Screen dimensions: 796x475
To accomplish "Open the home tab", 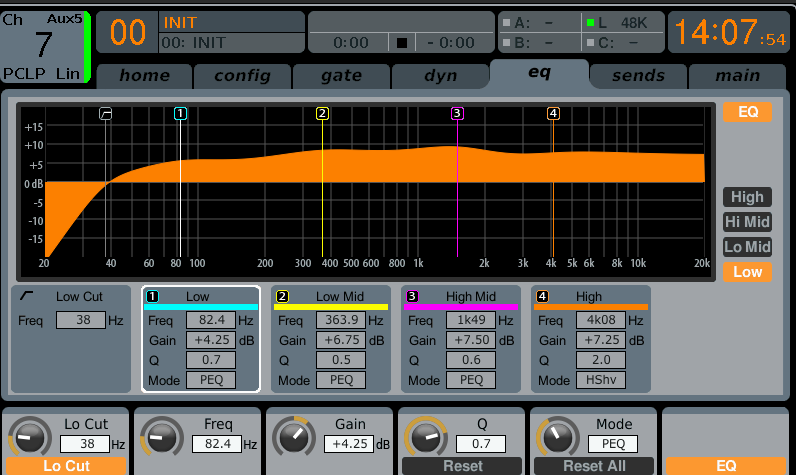I will tap(145, 76).
